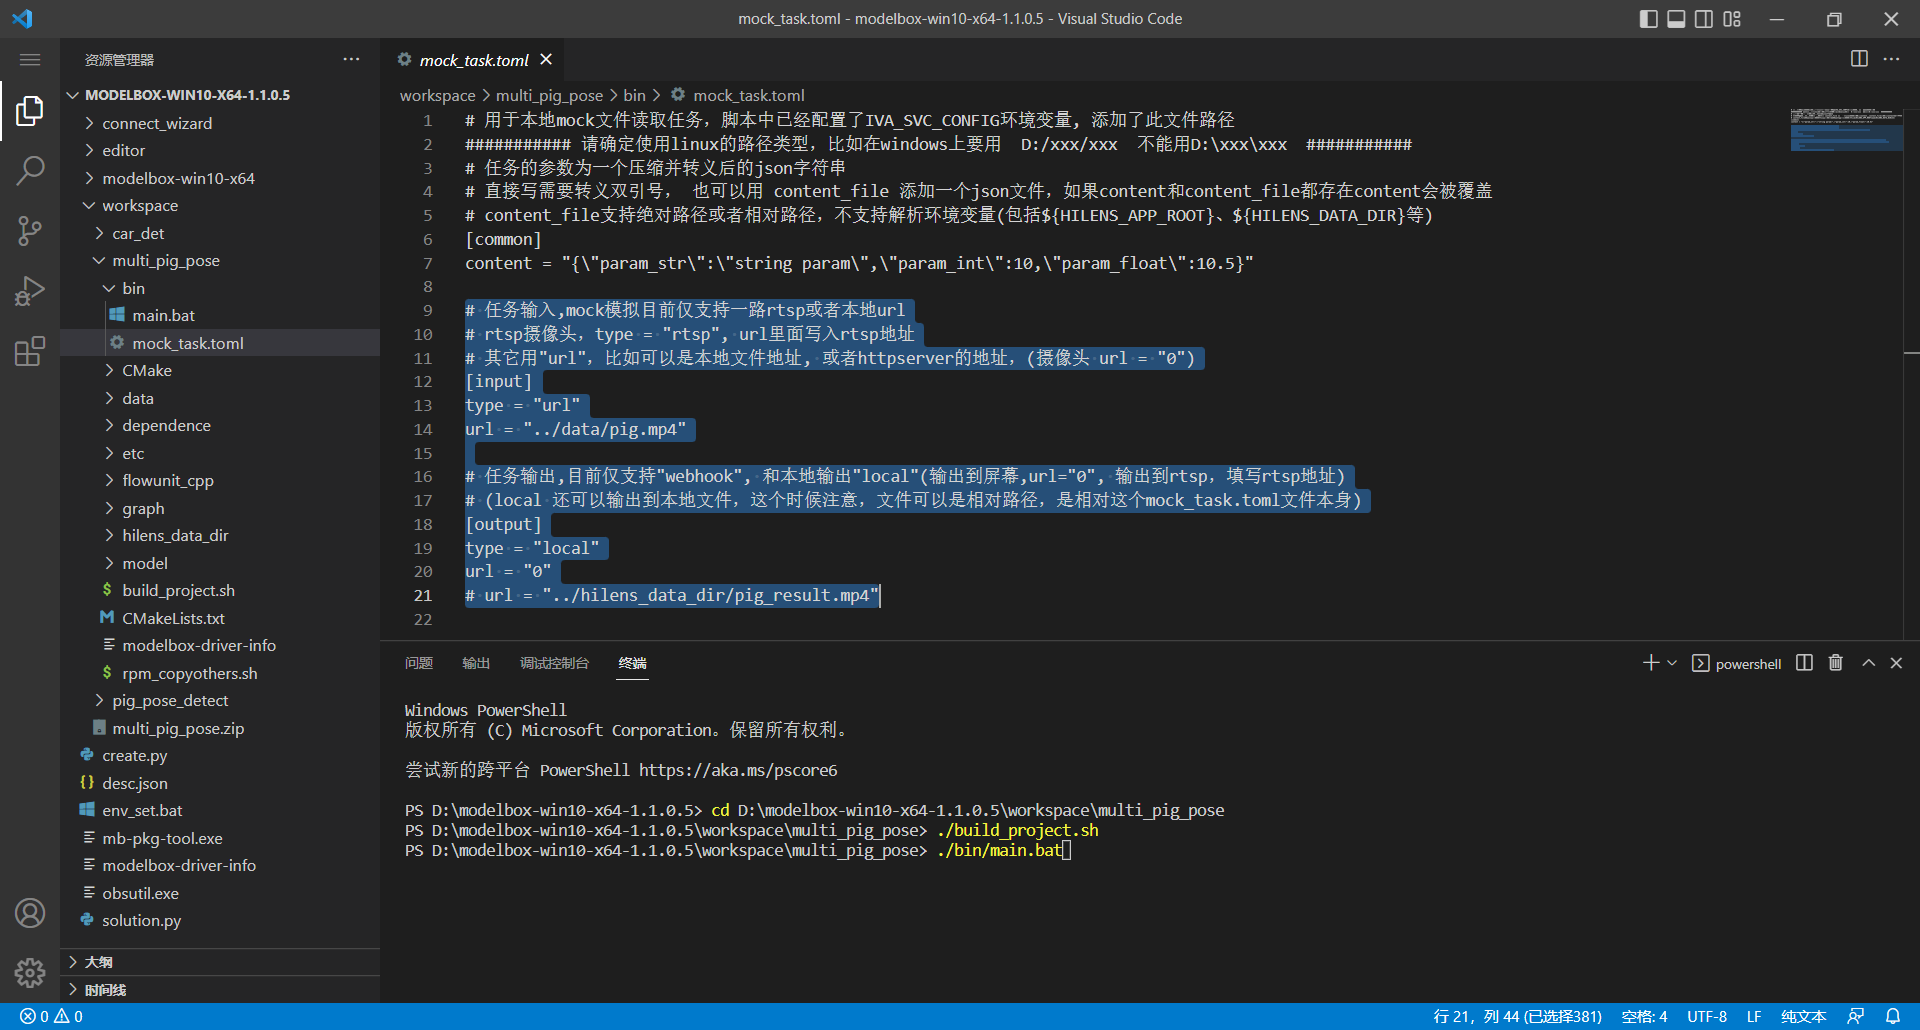The image size is (1920, 1030).
Task: Open Explorer views and more actions menu
Action: (x=351, y=59)
